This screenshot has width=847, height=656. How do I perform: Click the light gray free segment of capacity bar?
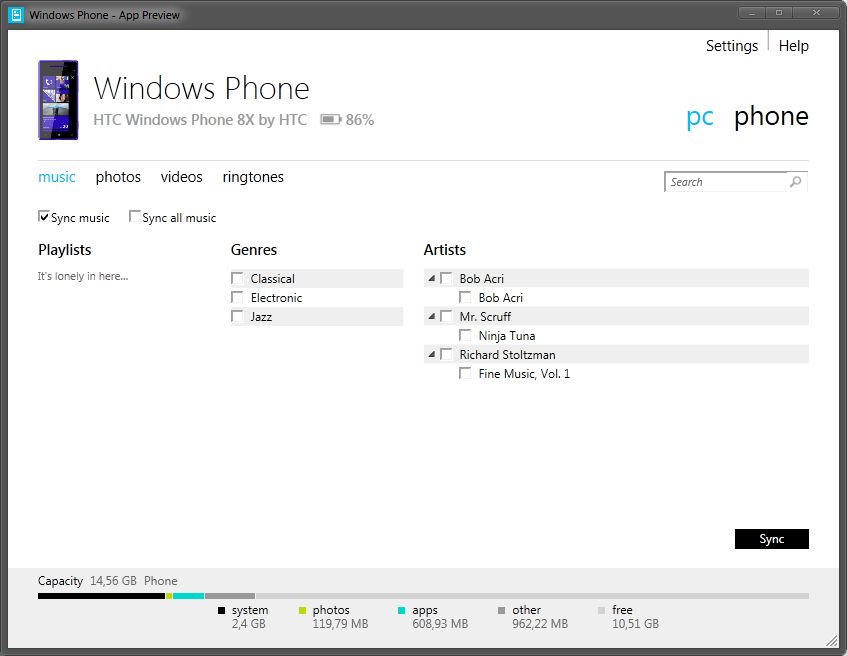[x=532, y=596]
